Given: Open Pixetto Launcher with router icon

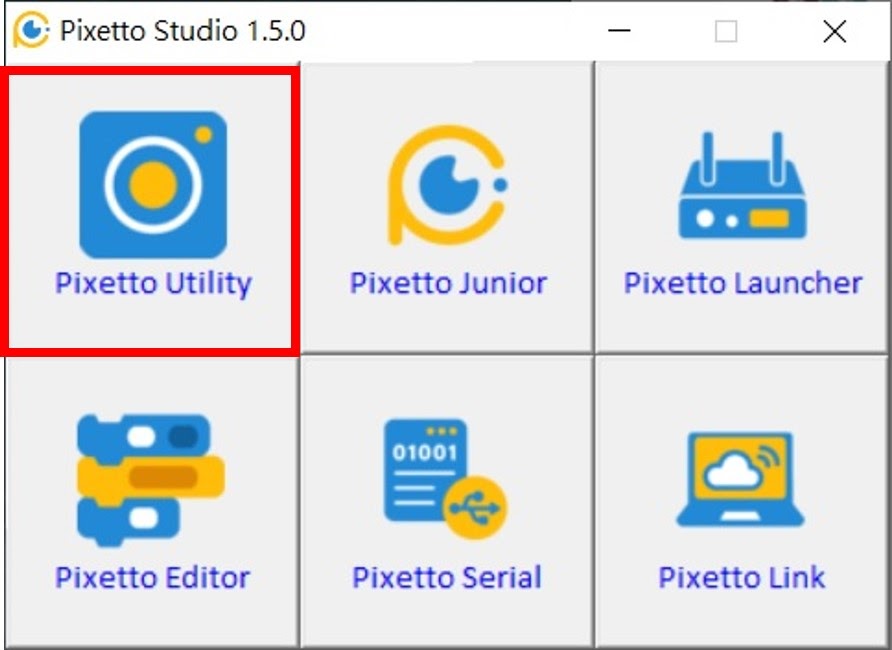Looking at the screenshot, I should tap(742, 208).
